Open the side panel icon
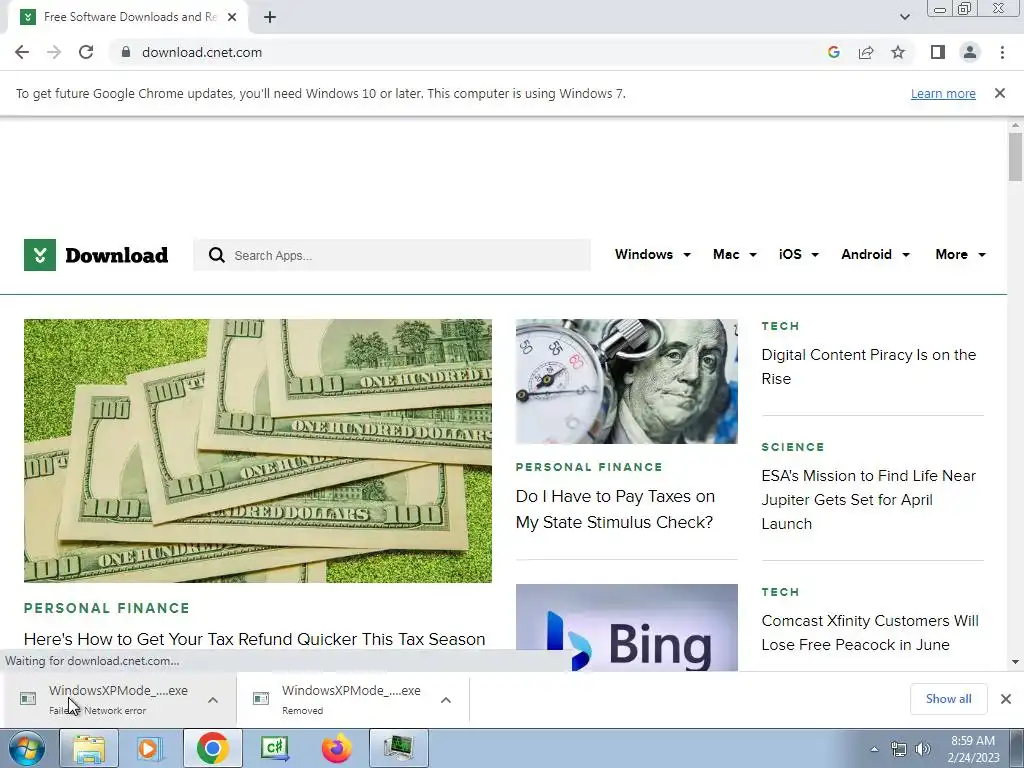The width and height of the screenshot is (1024, 768). tap(938, 52)
